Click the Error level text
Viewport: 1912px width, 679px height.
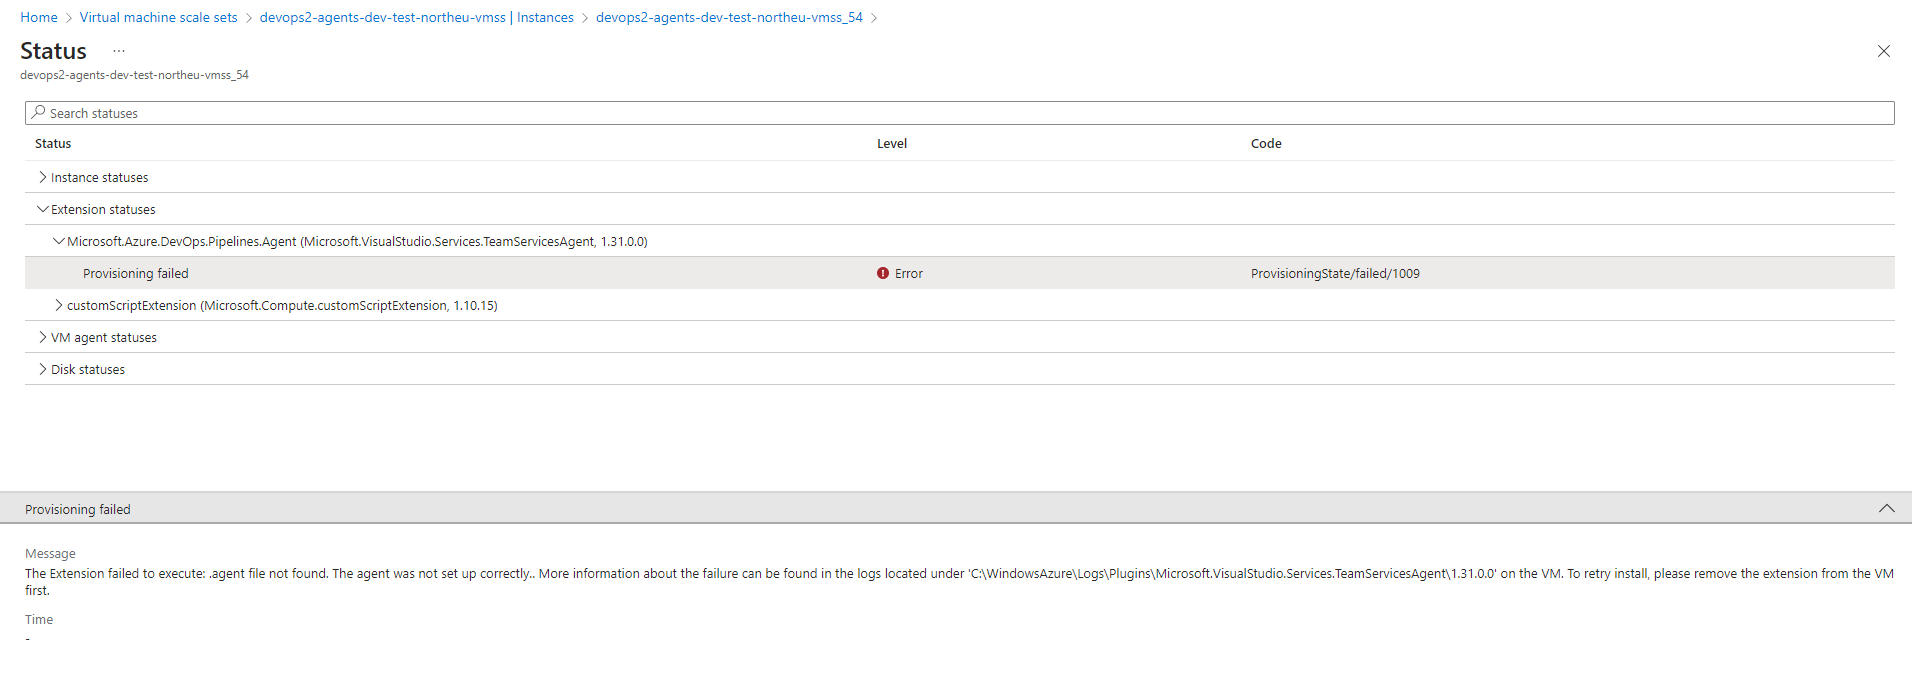point(909,274)
